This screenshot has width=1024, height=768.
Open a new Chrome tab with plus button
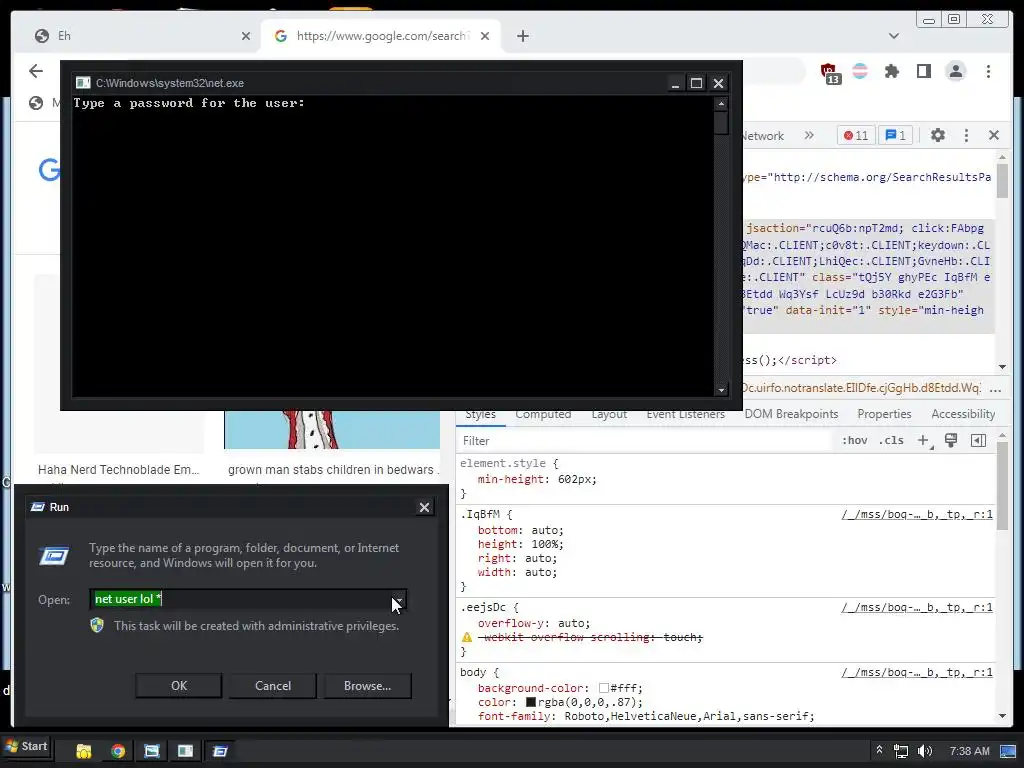click(x=522, y=37)
